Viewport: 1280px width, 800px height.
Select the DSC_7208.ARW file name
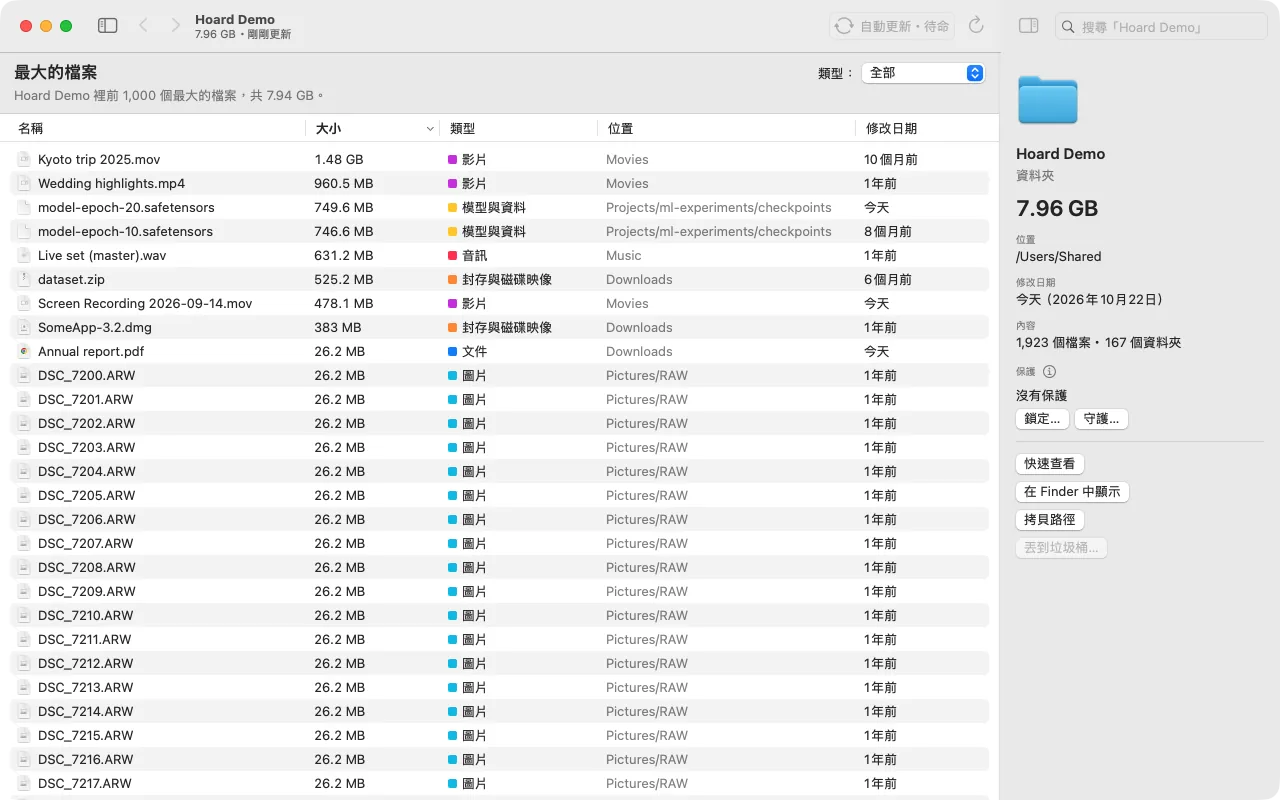coord(87,567)
